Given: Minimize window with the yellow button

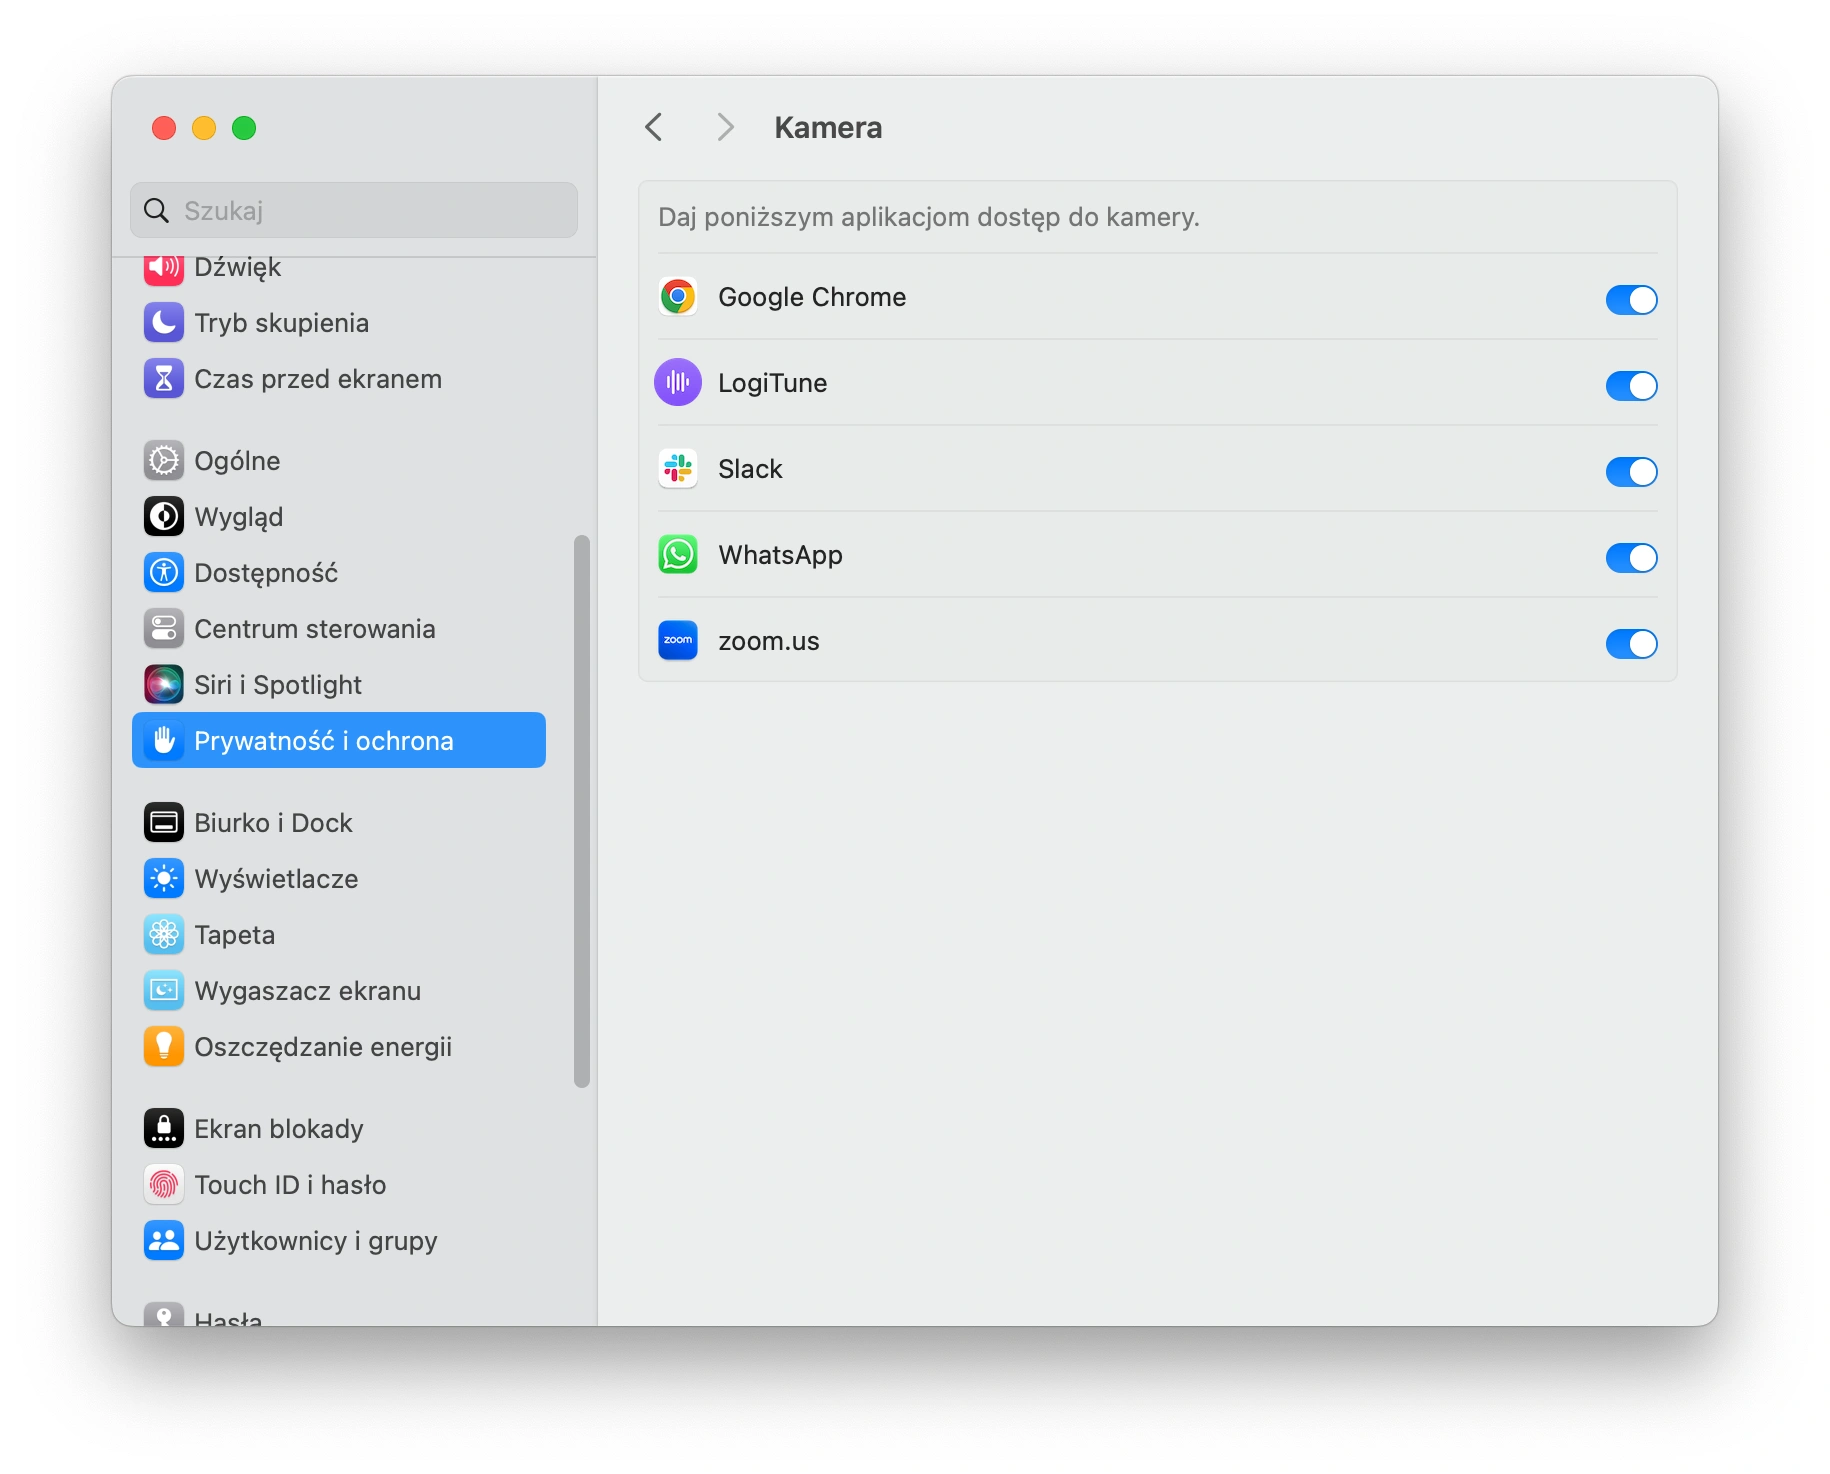Looking at the screenshot, I should coord(204,128).
